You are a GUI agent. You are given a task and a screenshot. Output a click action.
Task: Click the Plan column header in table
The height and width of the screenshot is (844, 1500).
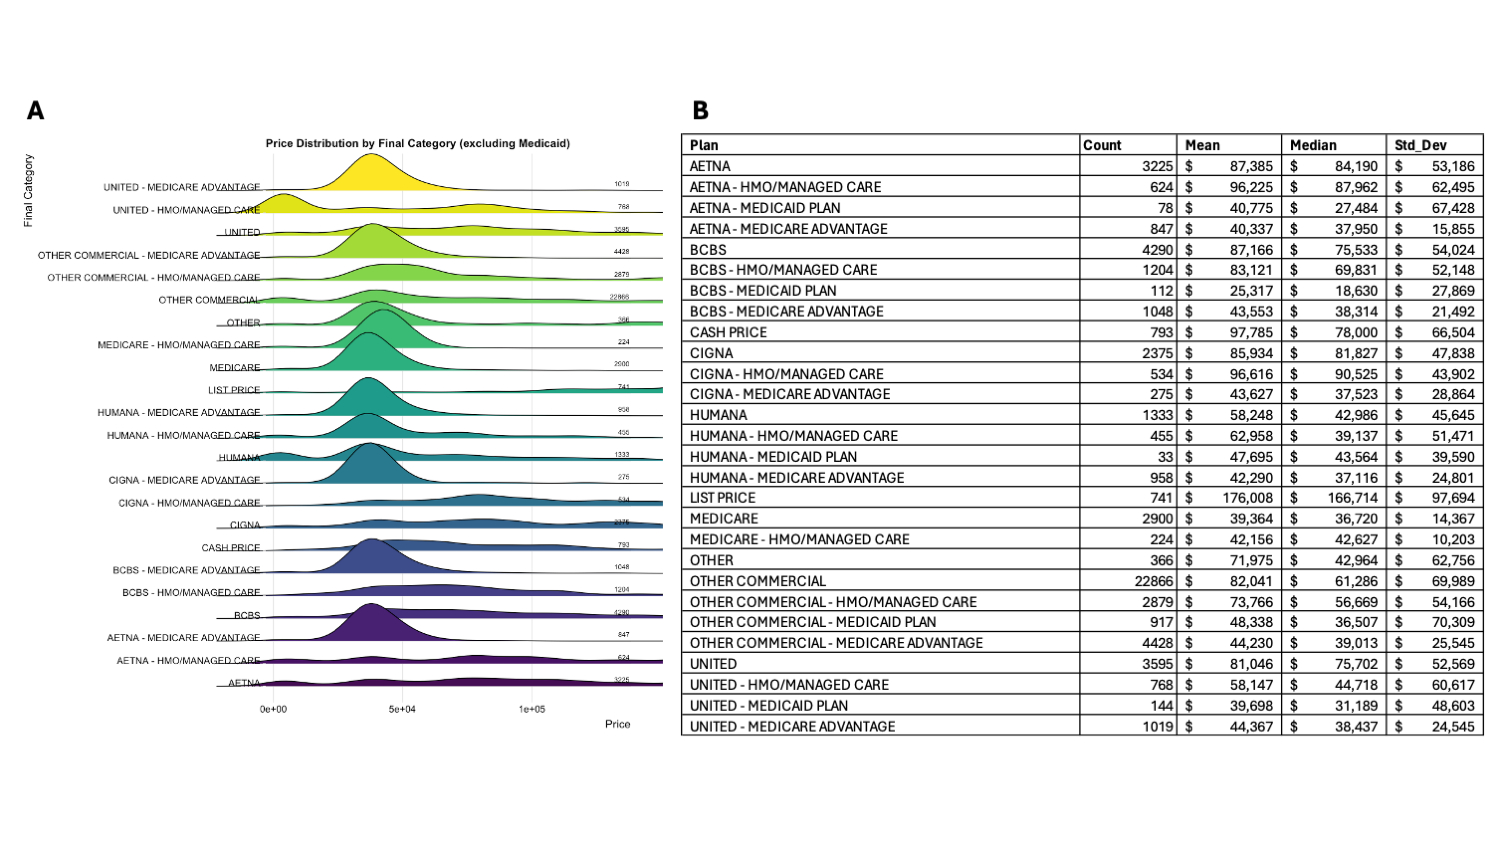pos(704,145)
